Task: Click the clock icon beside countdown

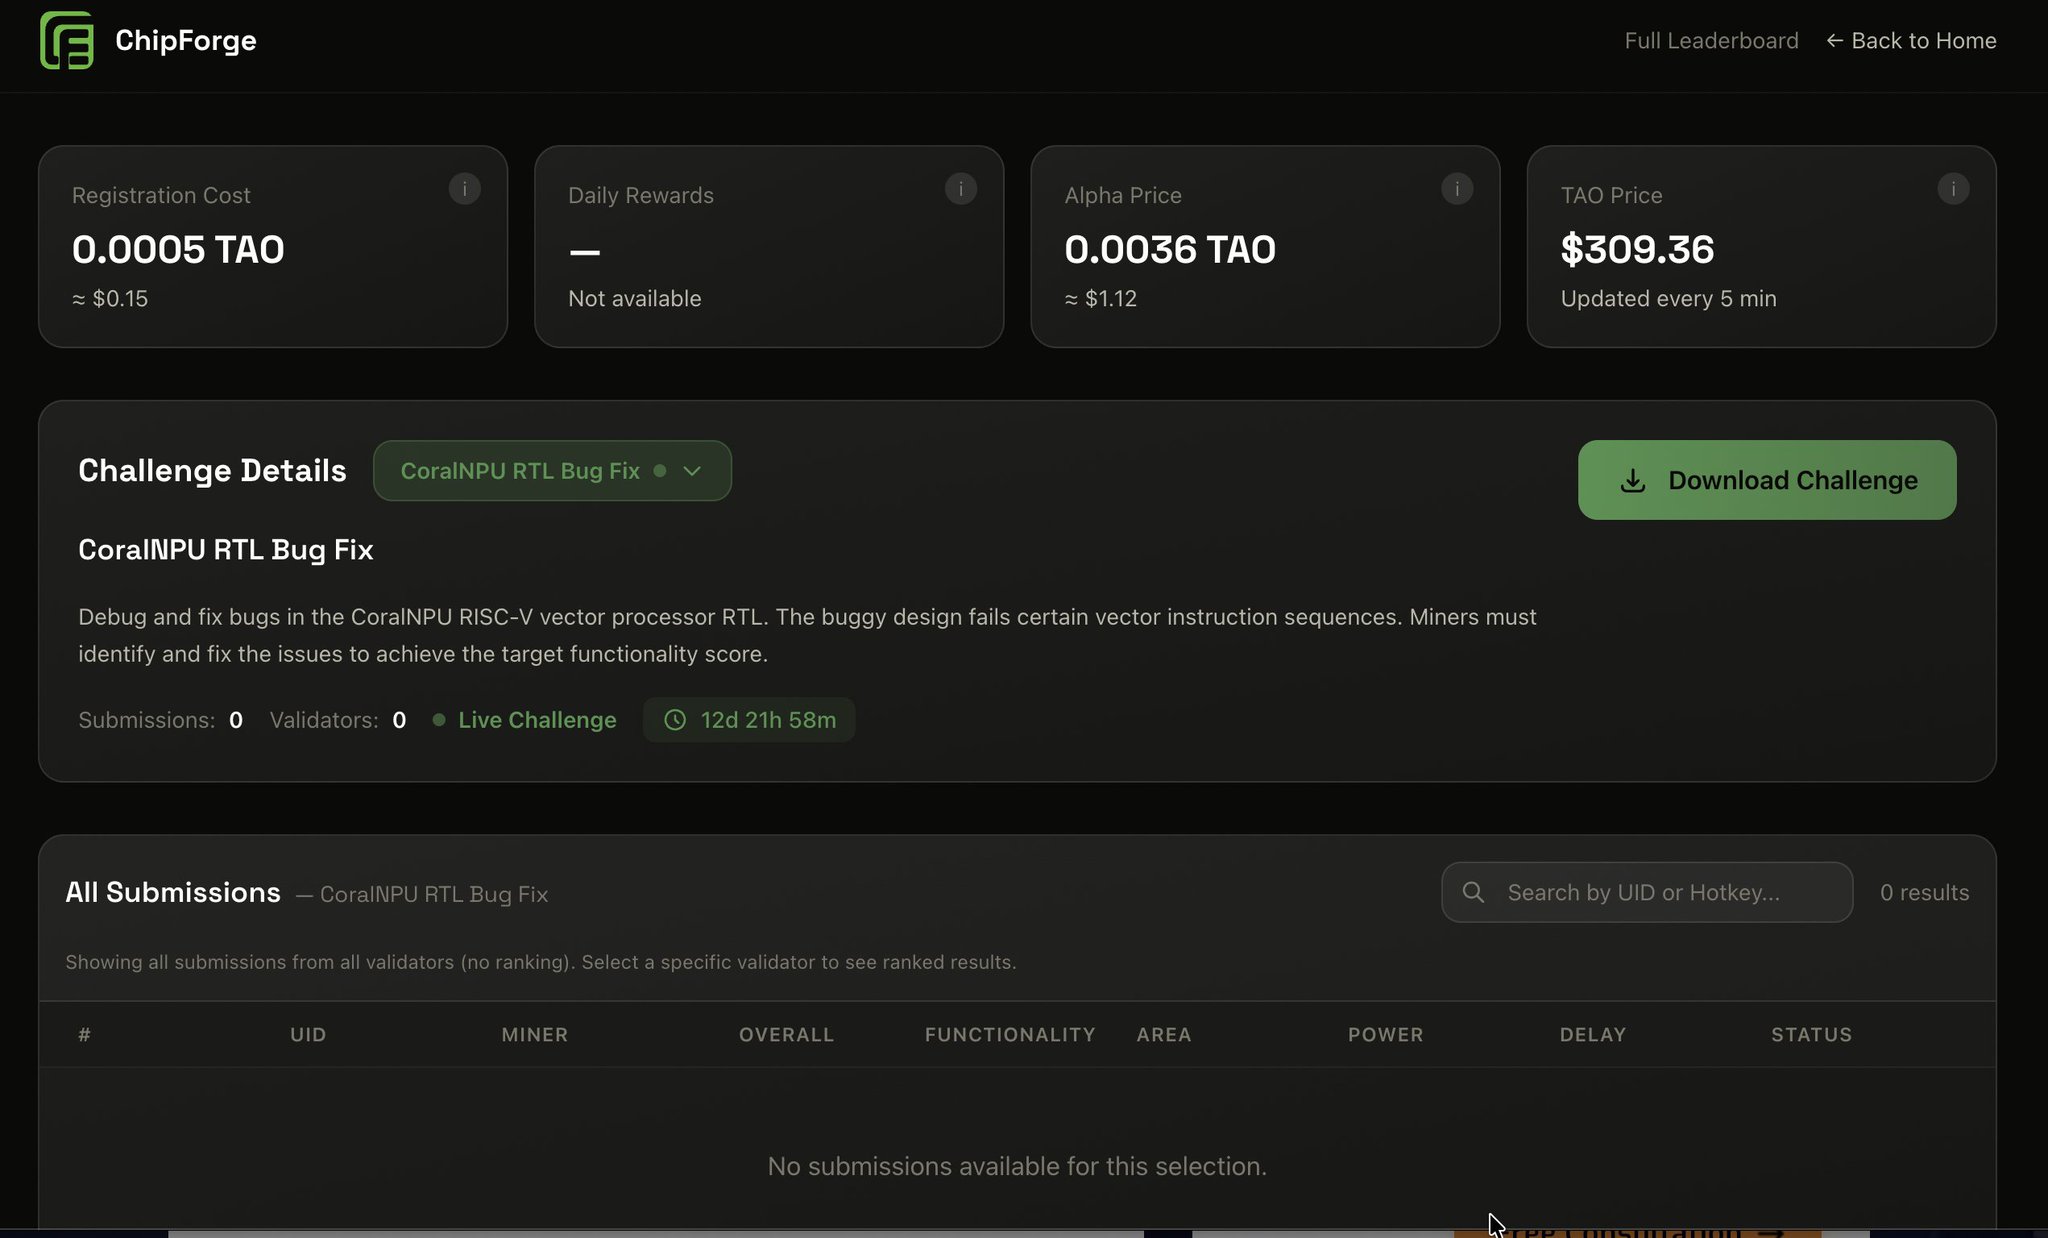Action: click(675, 720)
